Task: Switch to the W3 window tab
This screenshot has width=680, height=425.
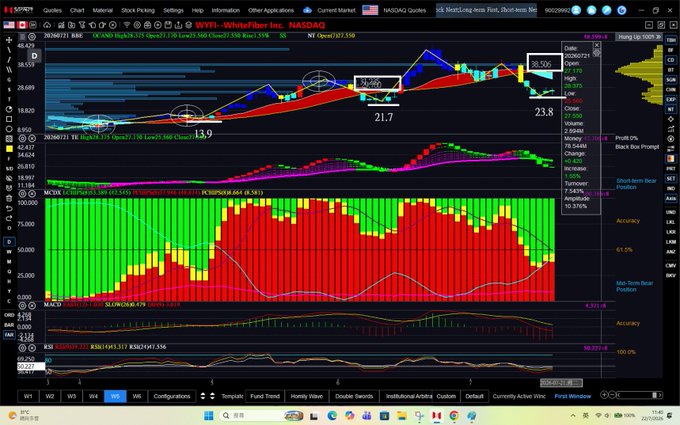Action: coord(72,396)
